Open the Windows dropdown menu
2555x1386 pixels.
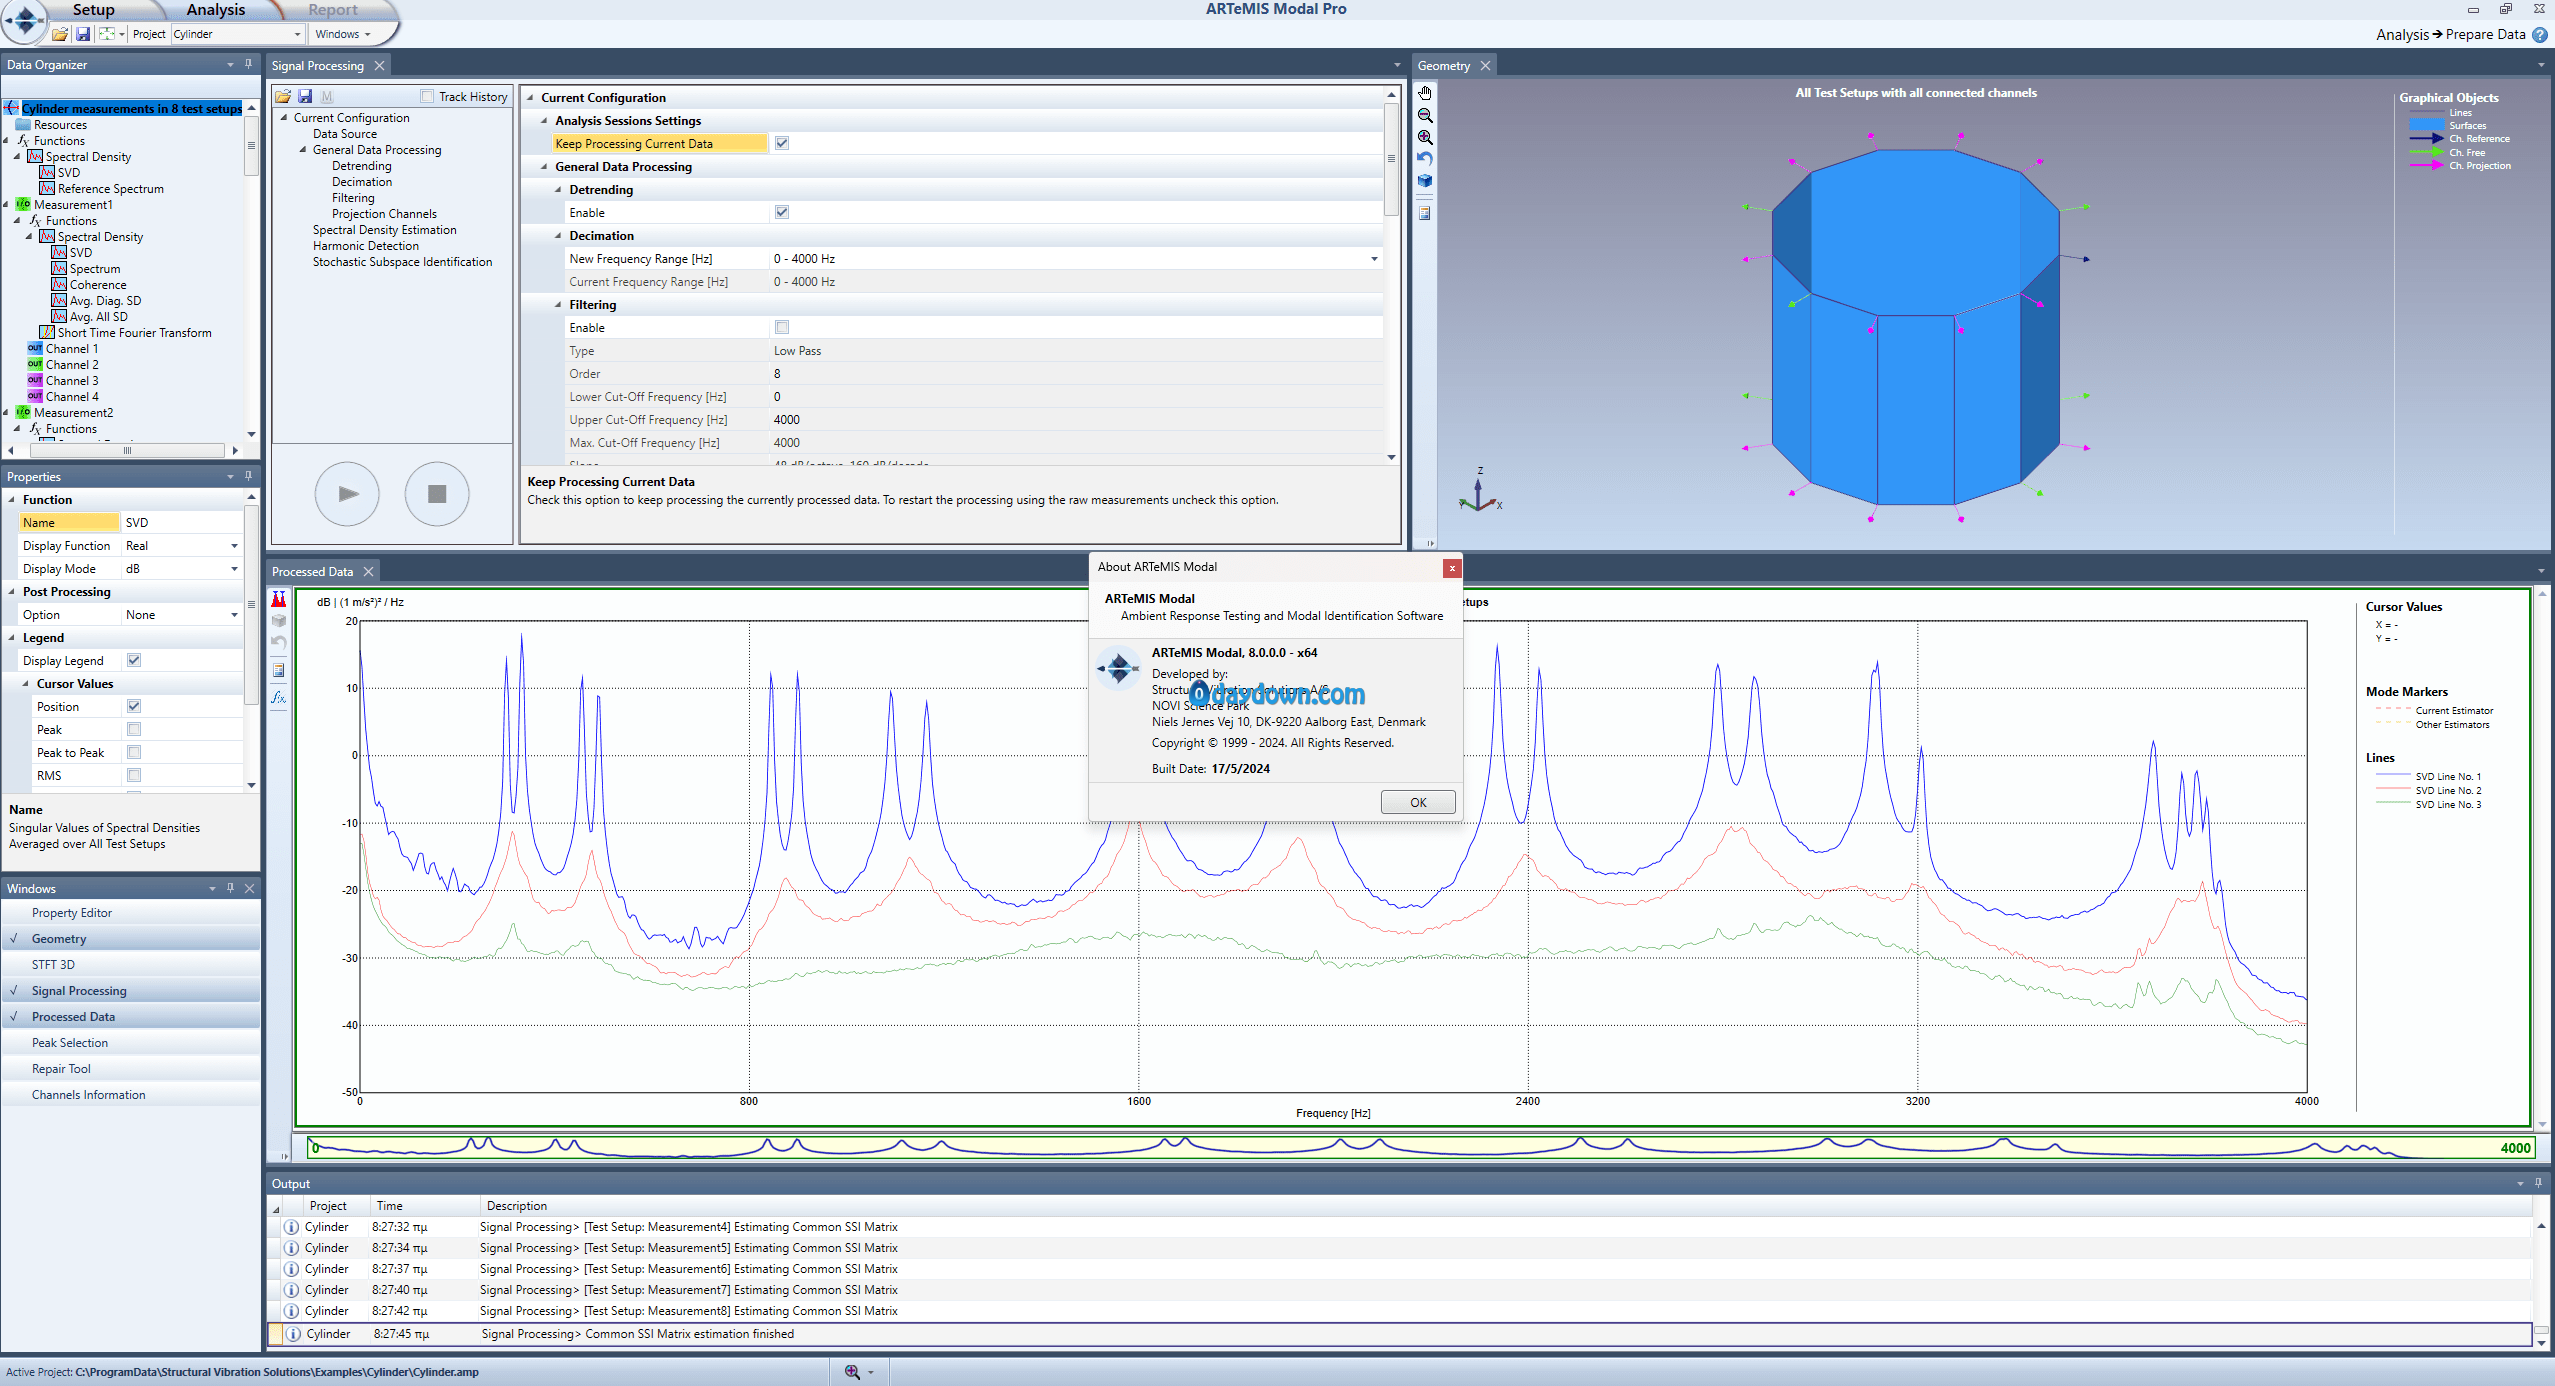342,34
